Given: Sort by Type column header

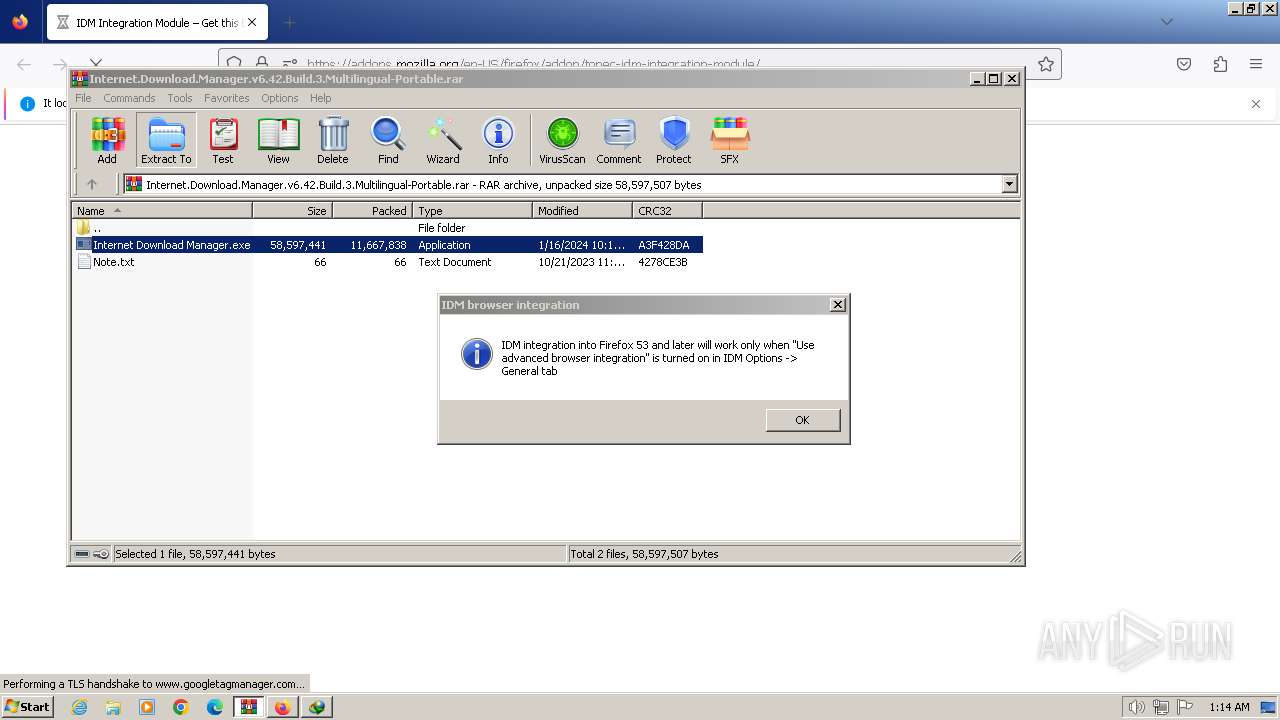Looking at the screenshot, I should [472, 210].
